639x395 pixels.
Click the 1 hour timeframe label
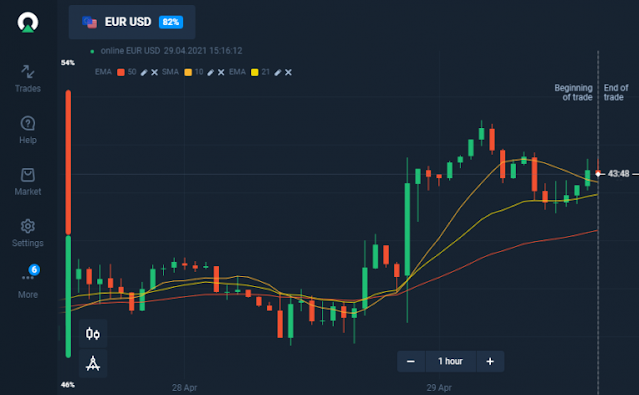[x=450, y=362]
